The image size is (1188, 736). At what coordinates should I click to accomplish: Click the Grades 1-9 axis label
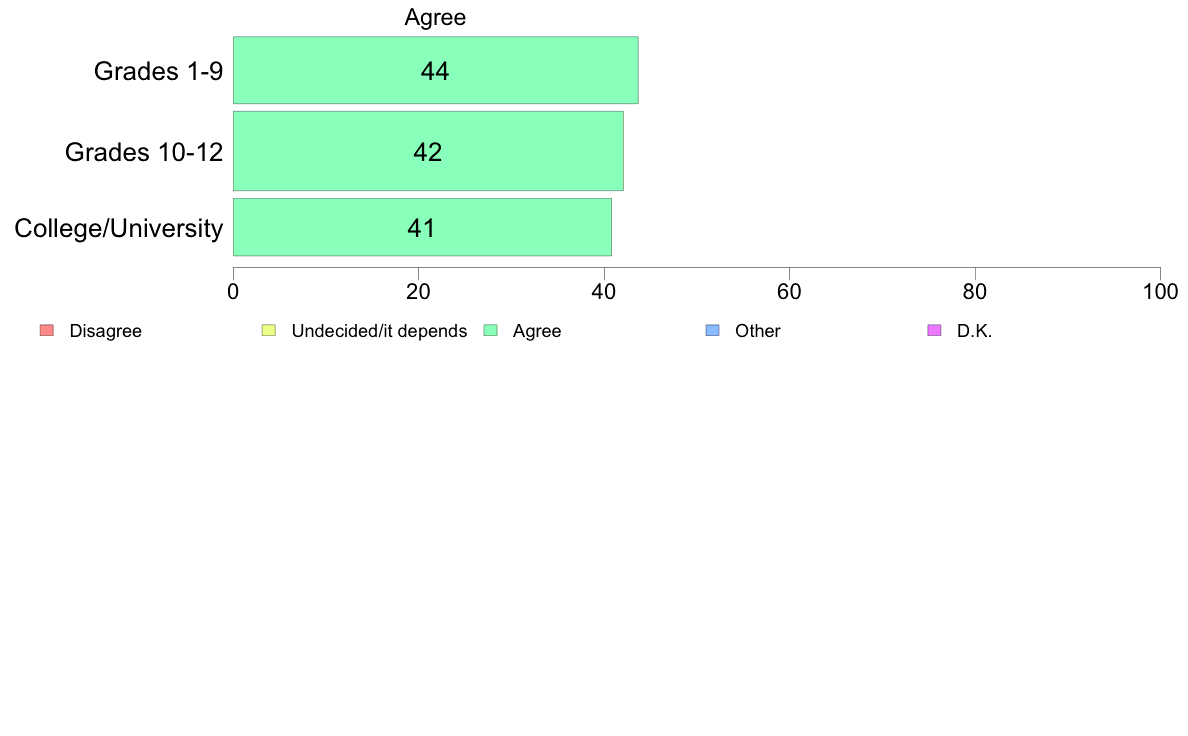[158, 71]
